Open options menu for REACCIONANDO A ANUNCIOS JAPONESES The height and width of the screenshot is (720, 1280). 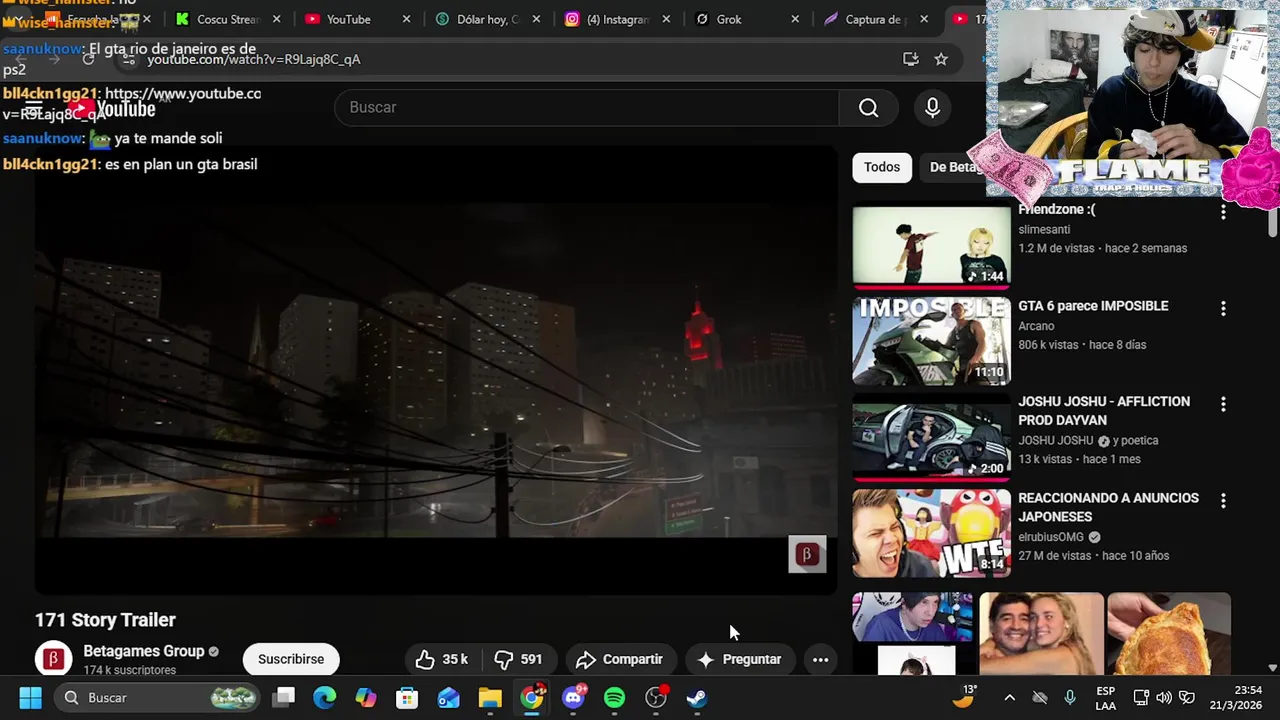click(x=1223, y=501)
